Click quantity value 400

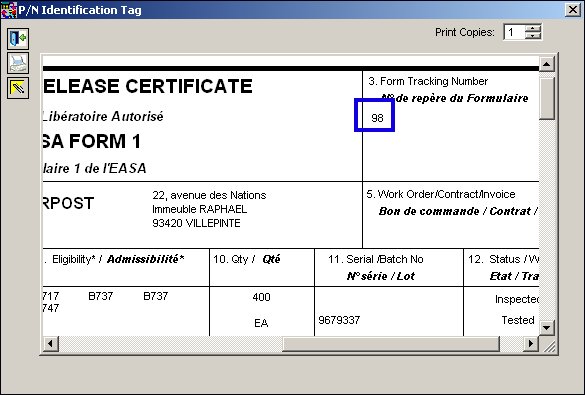261,297
